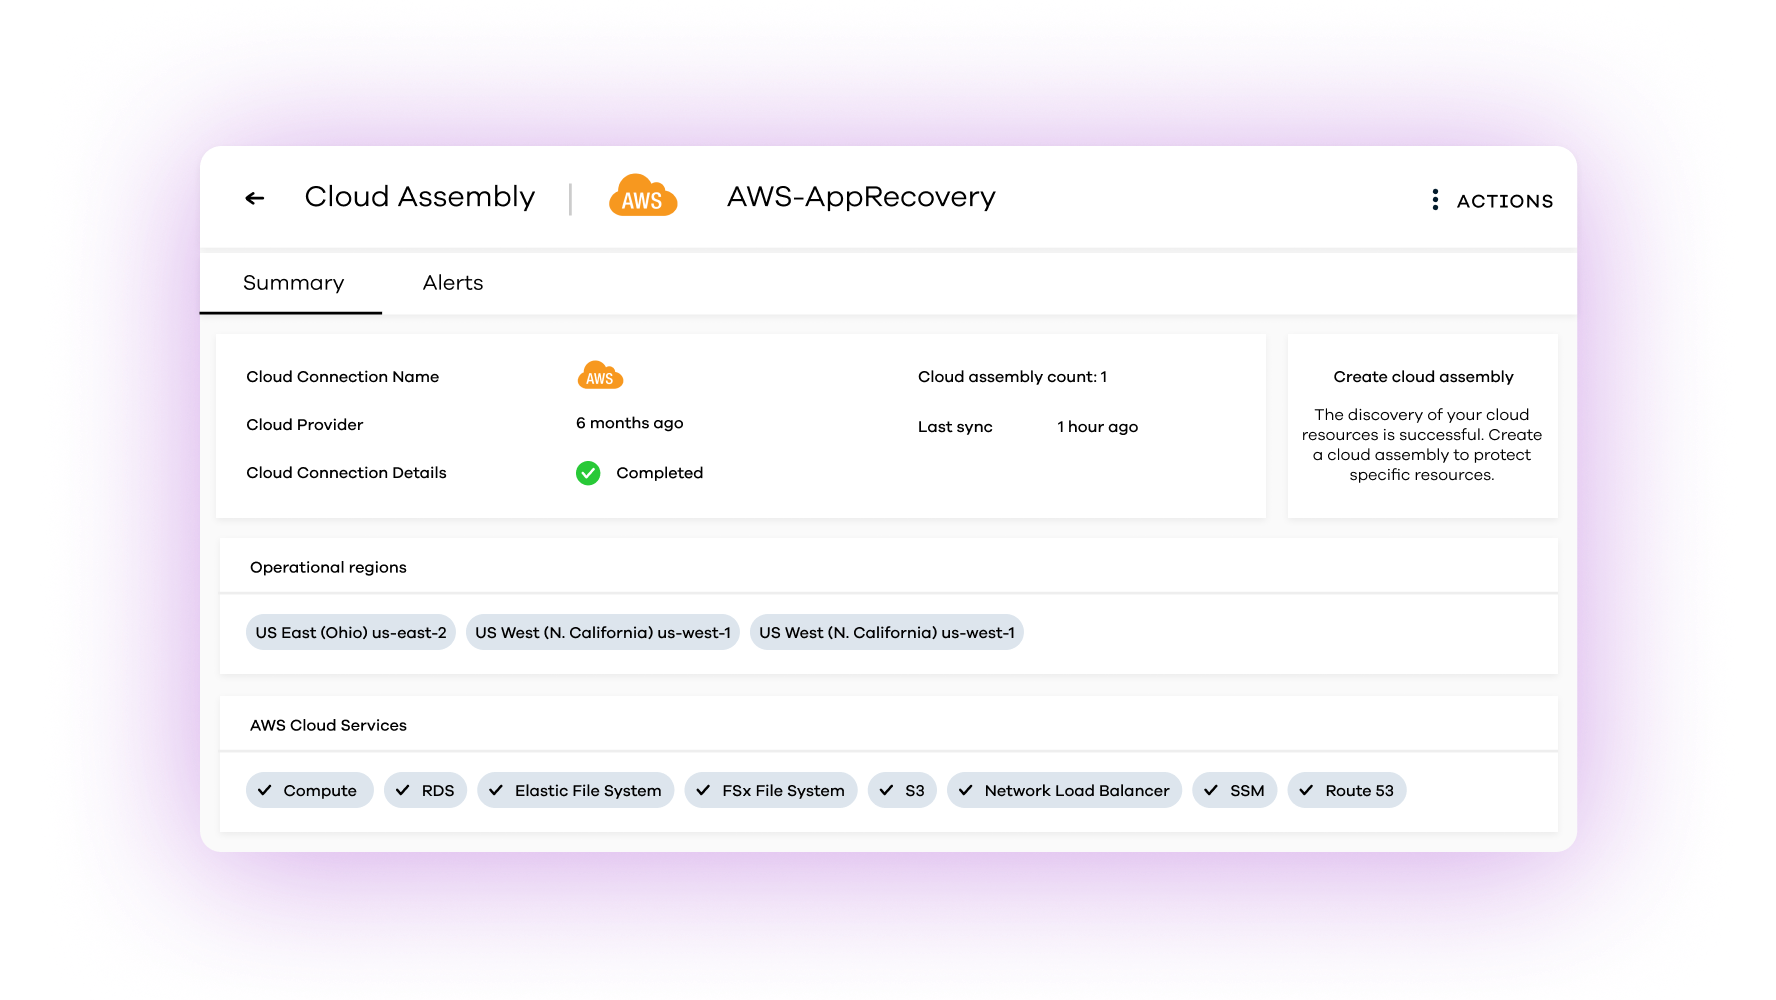Click the Last sync label
The width and height of the screenshot is (1776, 1000).
click(955, 427)
